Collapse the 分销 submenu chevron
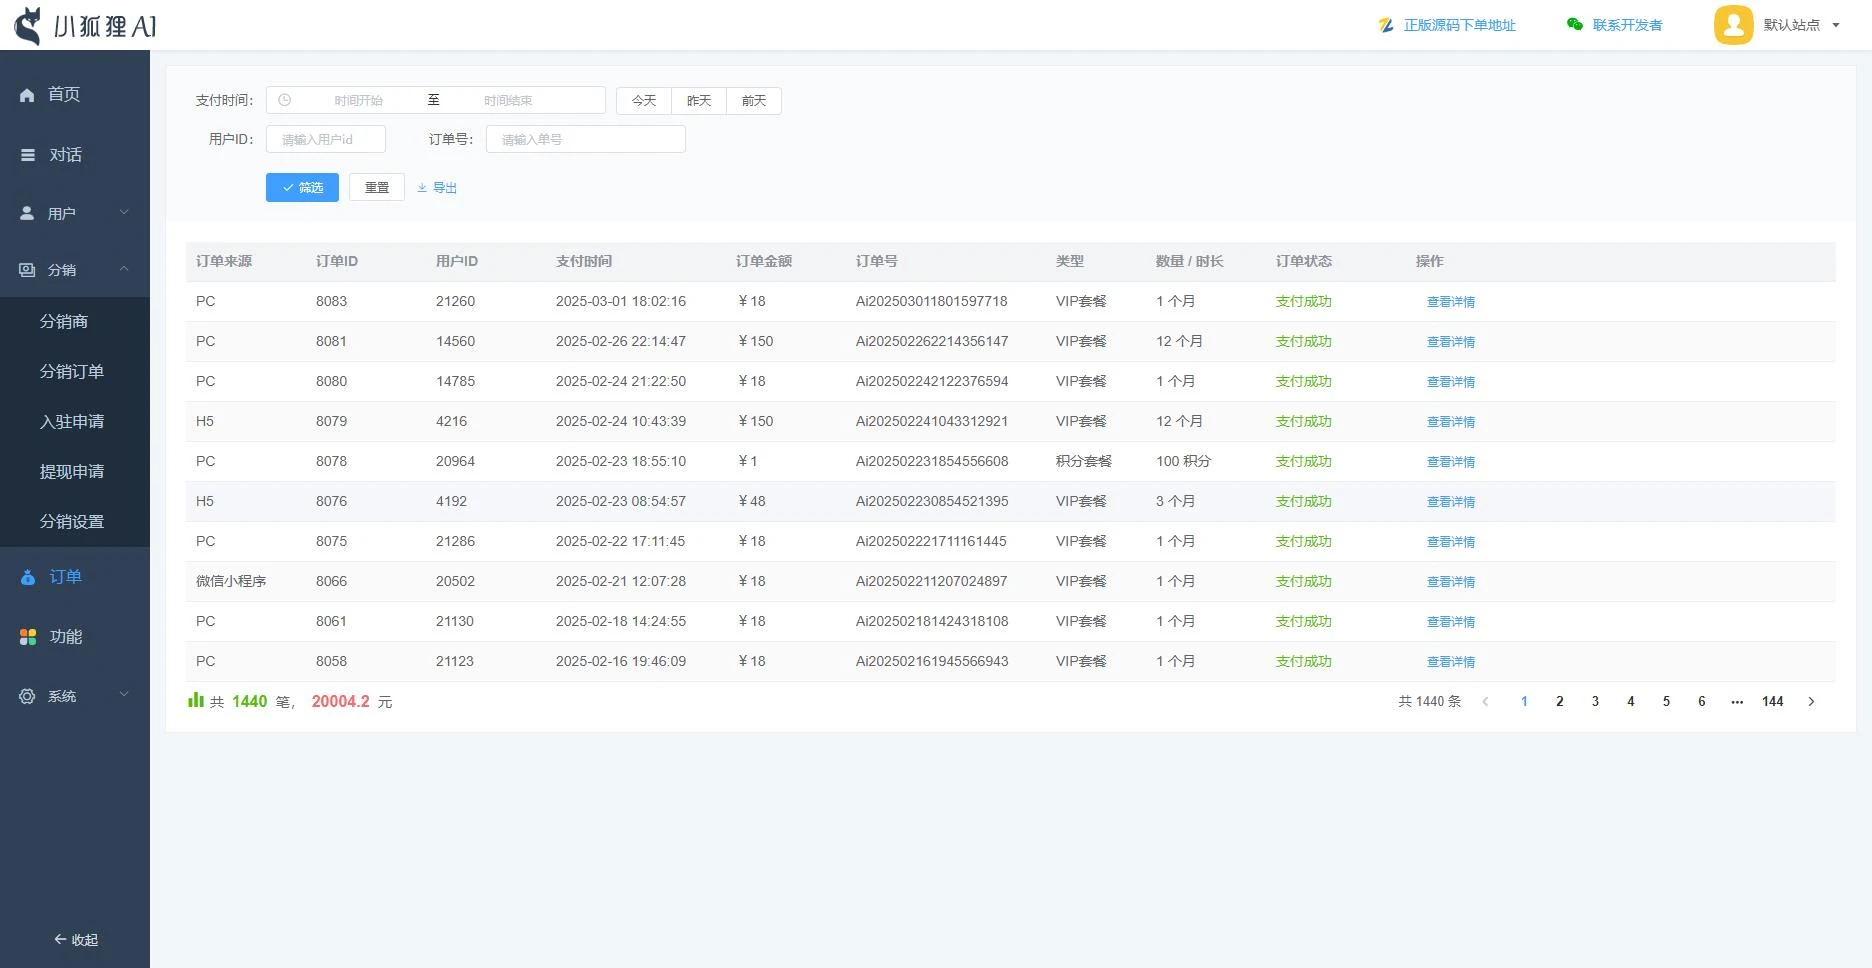1872x968 pixels. [124, 269]
